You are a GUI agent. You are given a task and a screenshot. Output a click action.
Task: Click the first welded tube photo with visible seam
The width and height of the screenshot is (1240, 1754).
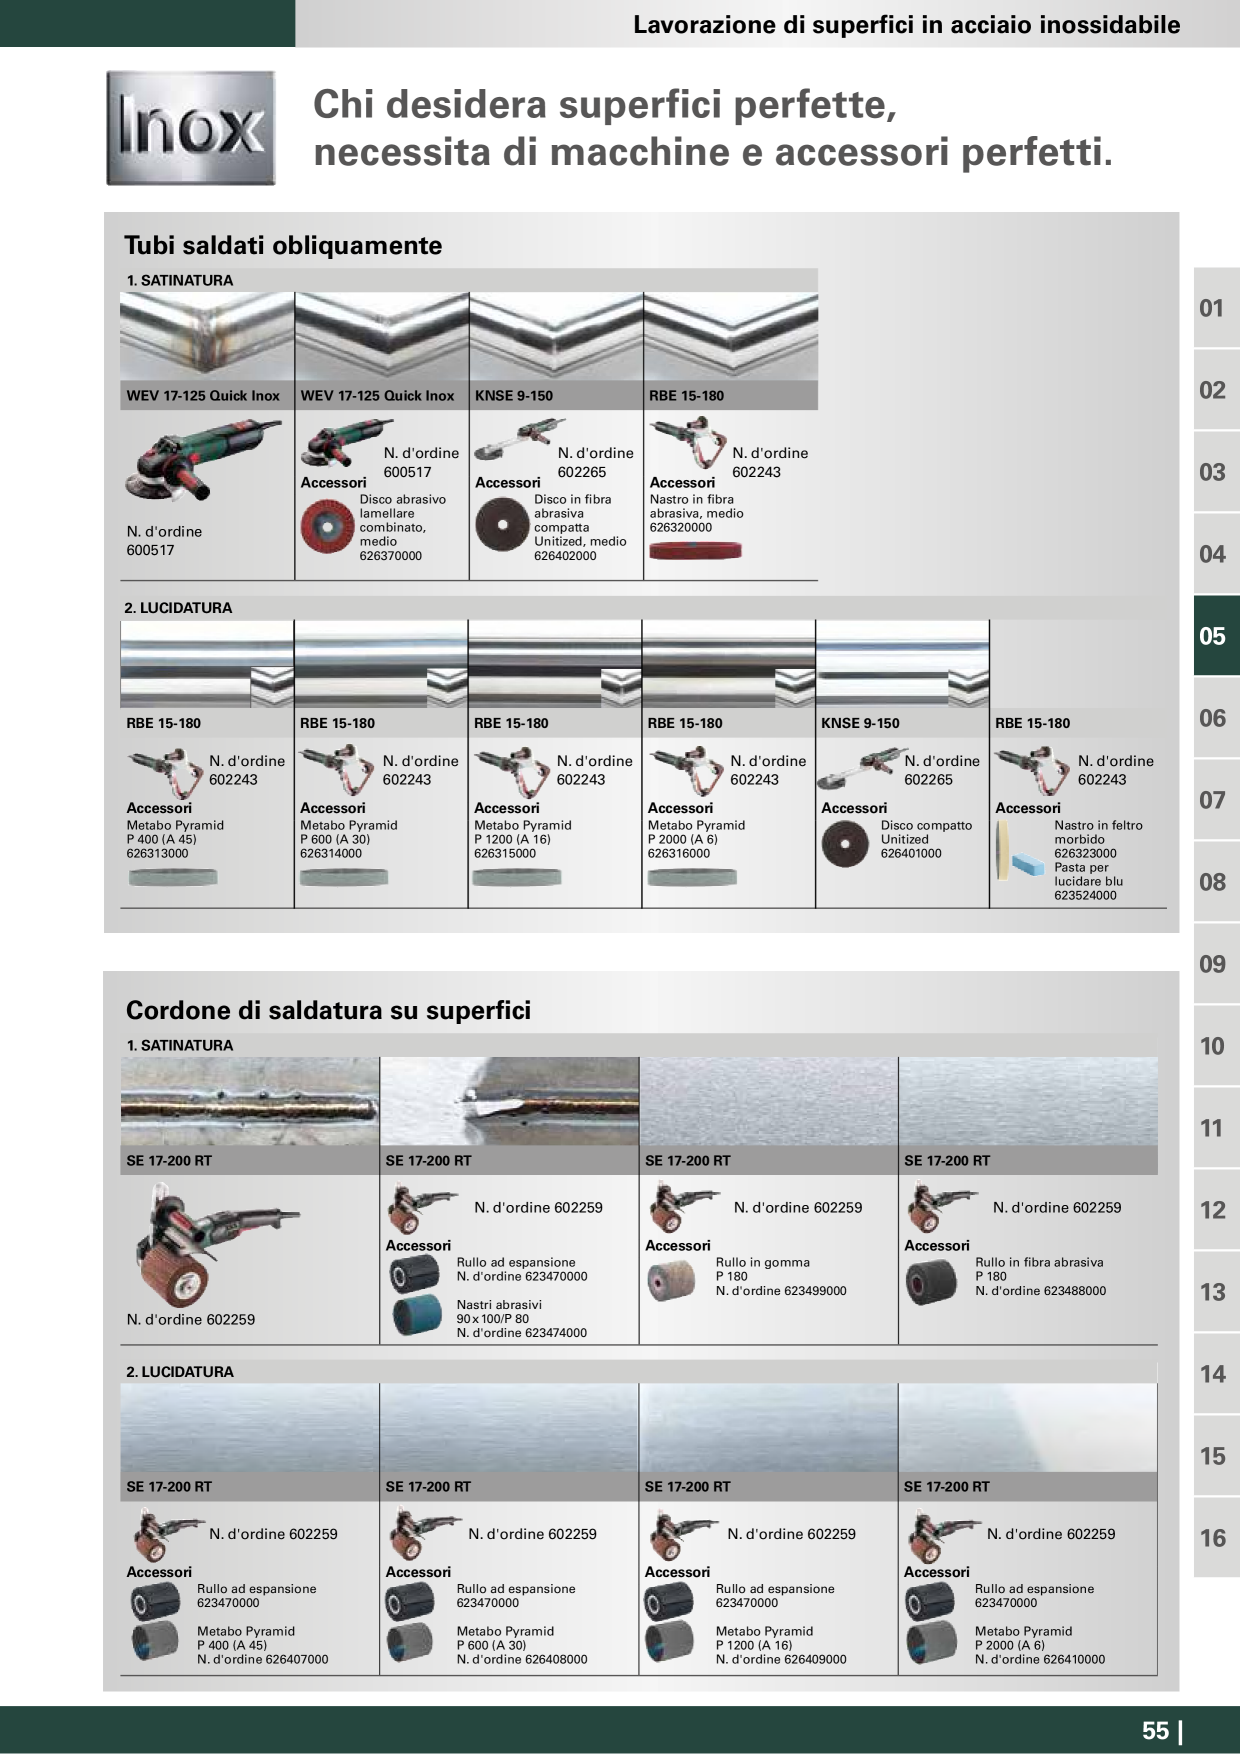(x=207, y=337)
